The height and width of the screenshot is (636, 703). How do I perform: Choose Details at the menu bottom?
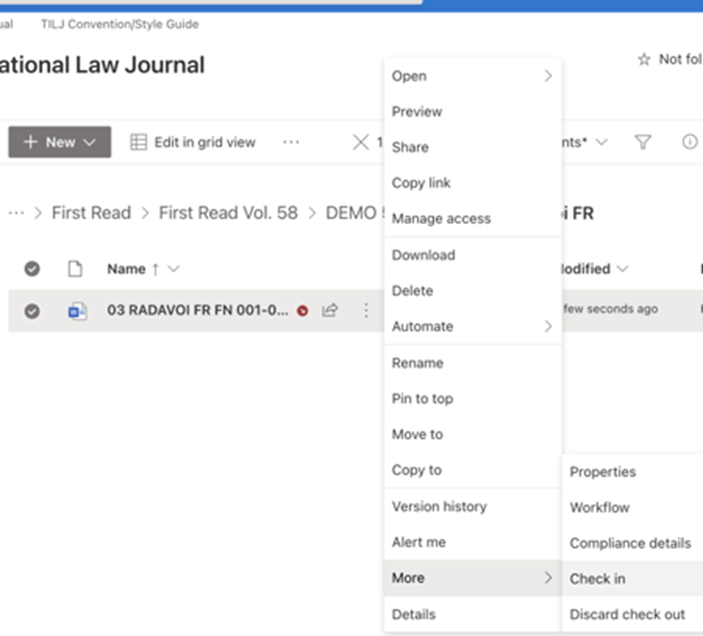coord(473,614)
